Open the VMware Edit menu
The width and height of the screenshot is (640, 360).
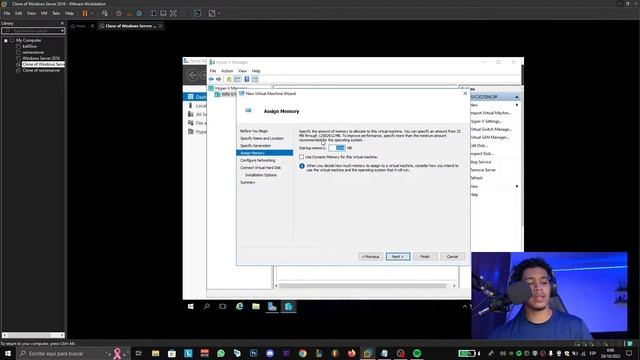point(19,13)
